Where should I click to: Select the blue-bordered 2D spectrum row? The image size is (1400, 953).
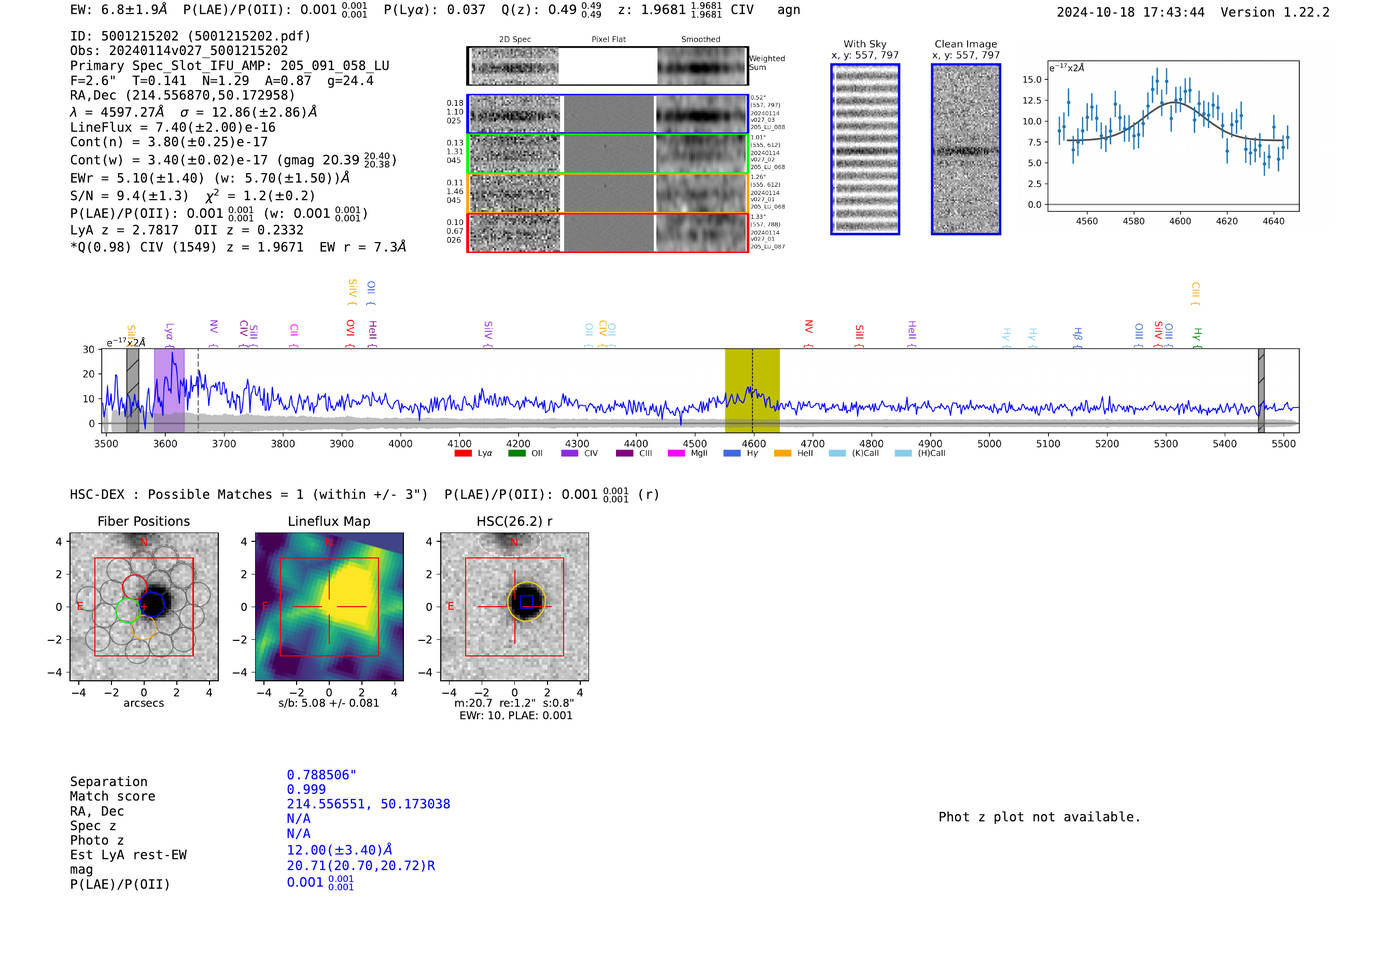click(x=607, y=114)
